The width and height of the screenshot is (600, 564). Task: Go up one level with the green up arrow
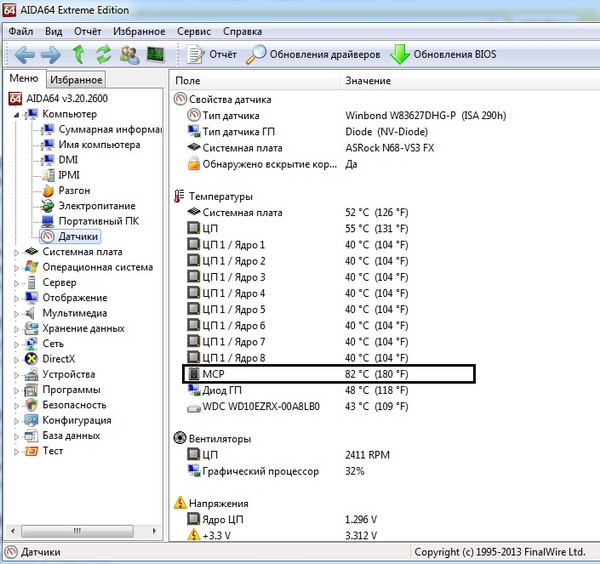(79, 54)
